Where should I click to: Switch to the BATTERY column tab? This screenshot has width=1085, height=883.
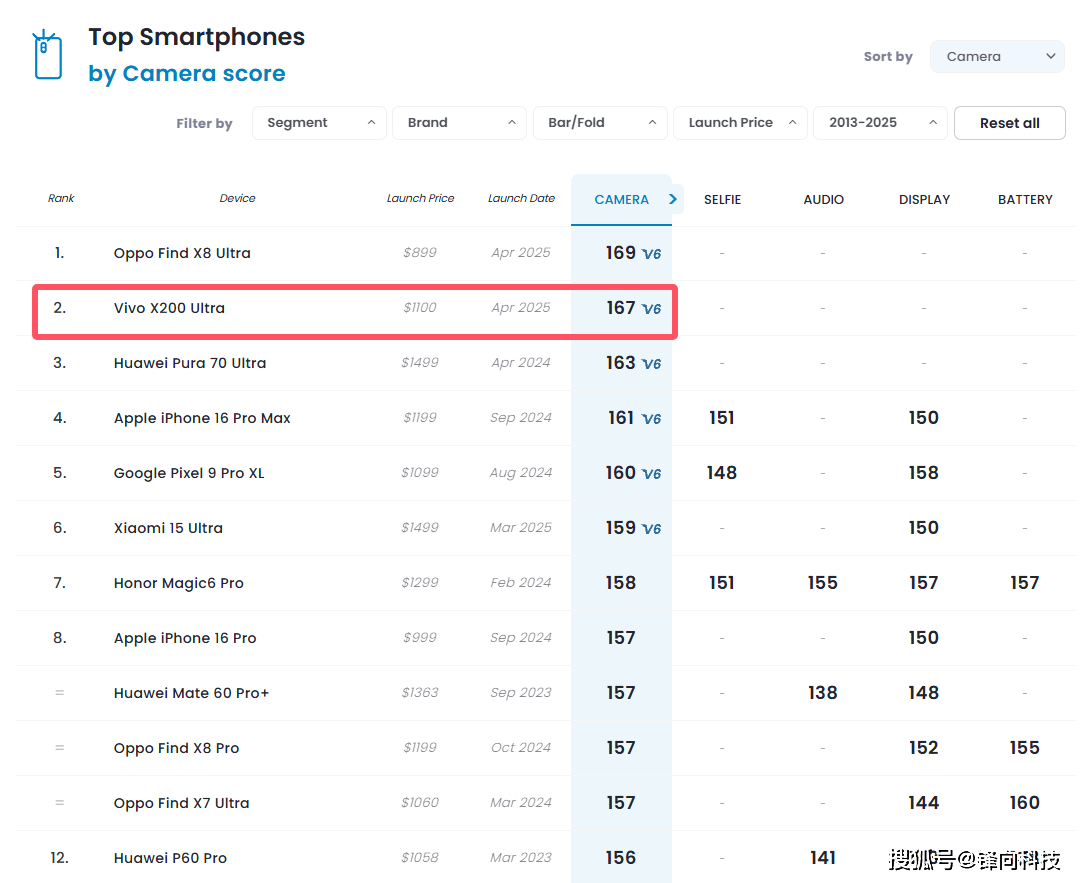click(x=1025, y=200)
